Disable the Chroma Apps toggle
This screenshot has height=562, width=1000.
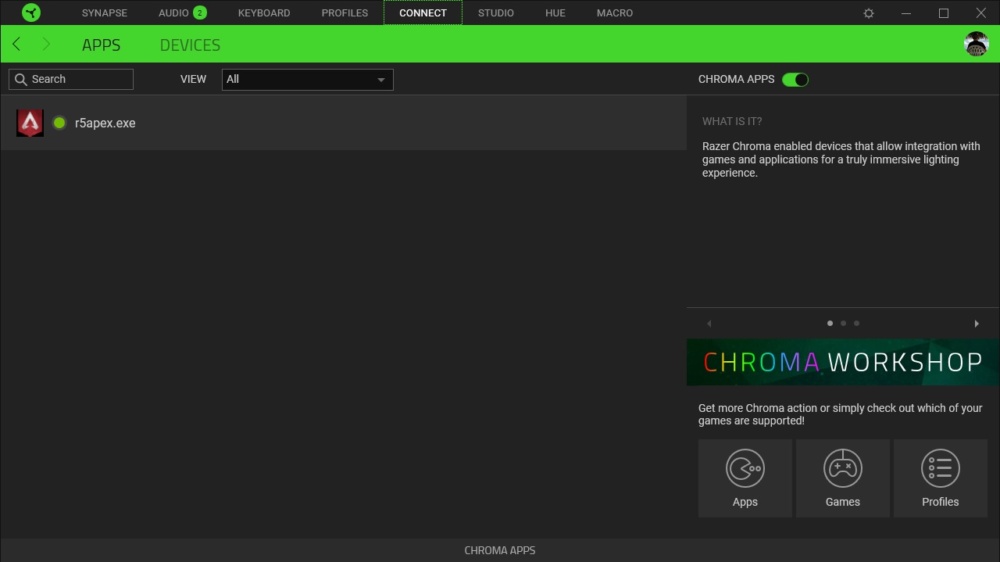(x=795, y=79)
